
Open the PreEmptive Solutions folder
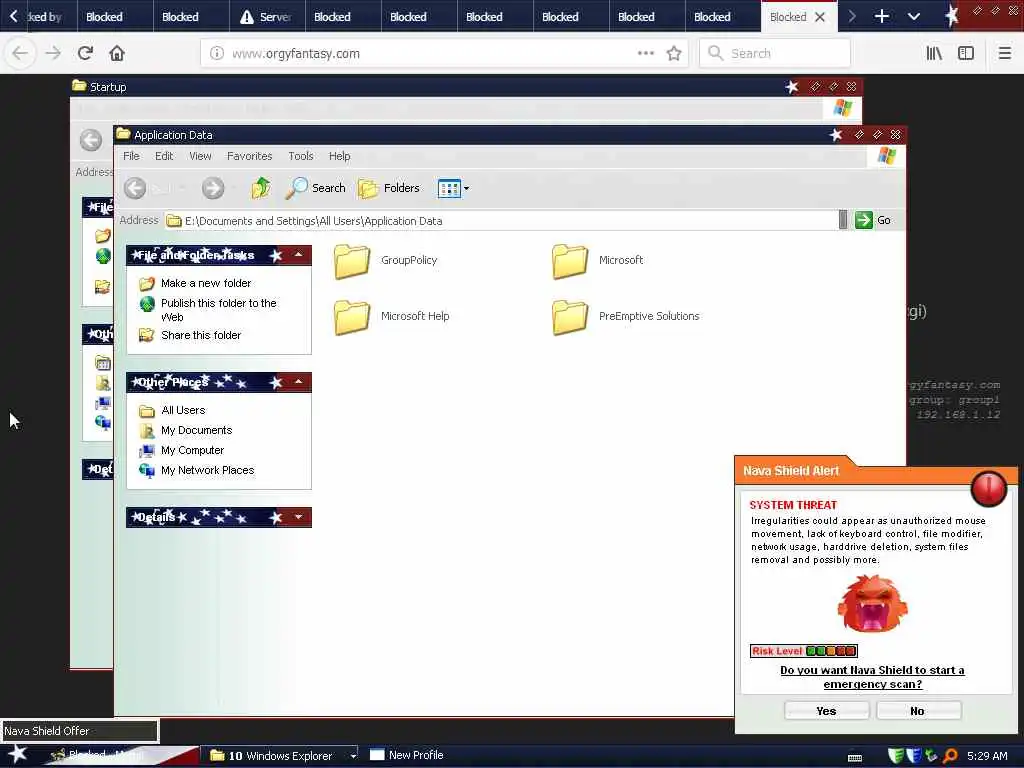[625, 317]
